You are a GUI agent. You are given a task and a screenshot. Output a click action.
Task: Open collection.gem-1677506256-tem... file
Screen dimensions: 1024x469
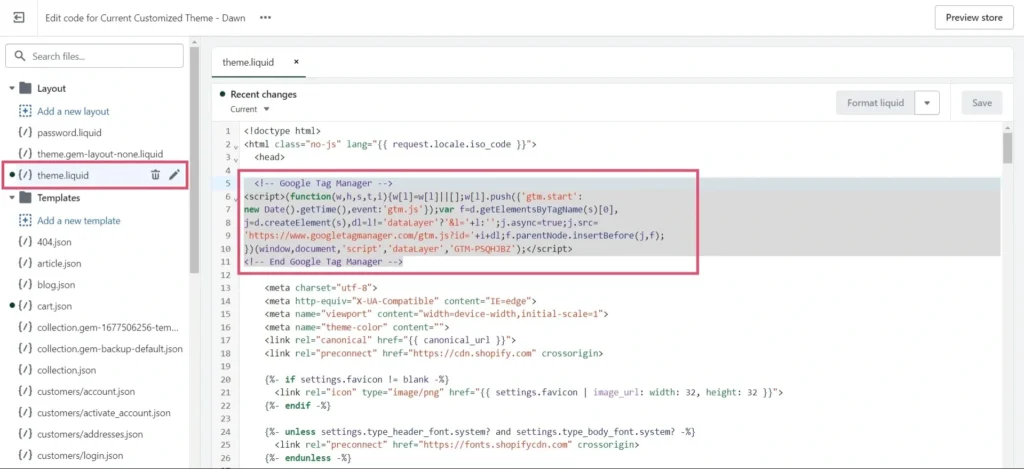click(108, 328)
